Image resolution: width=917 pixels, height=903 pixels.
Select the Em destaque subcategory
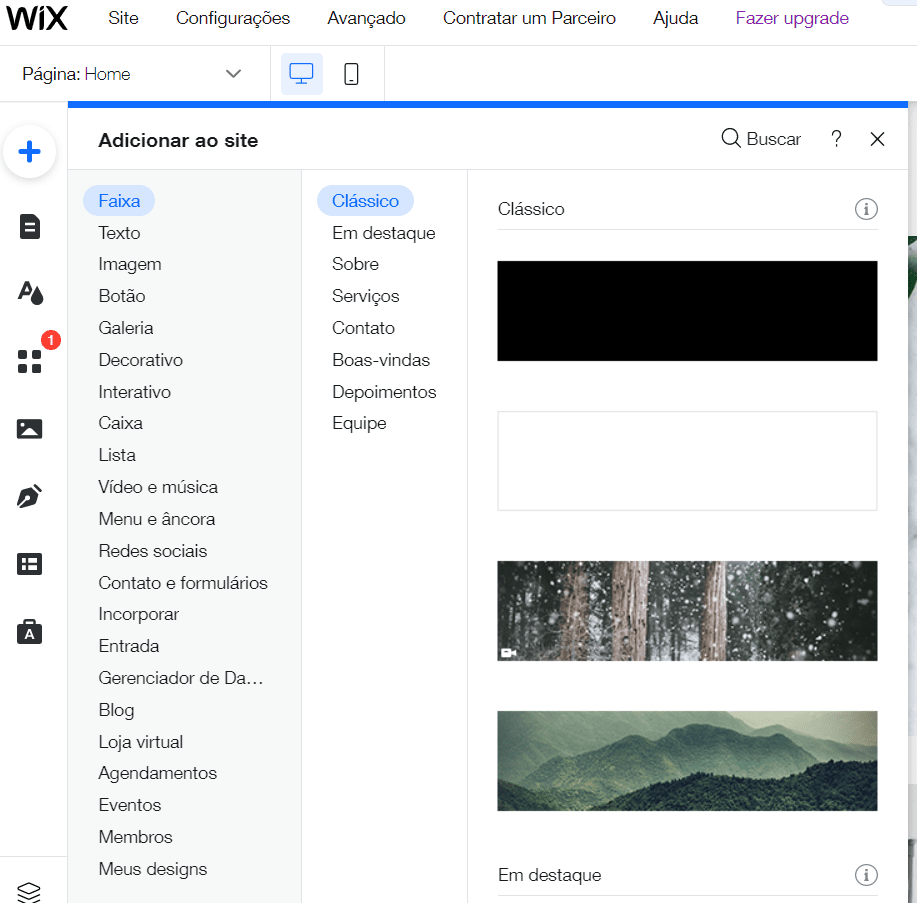(384, 233)
